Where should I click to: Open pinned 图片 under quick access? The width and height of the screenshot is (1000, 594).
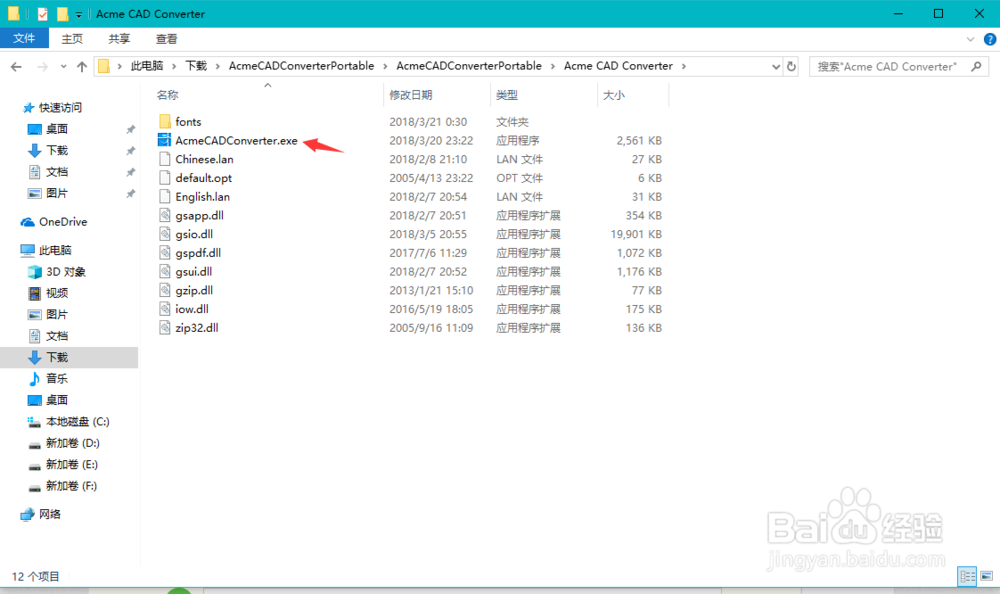tap(57, 193)
